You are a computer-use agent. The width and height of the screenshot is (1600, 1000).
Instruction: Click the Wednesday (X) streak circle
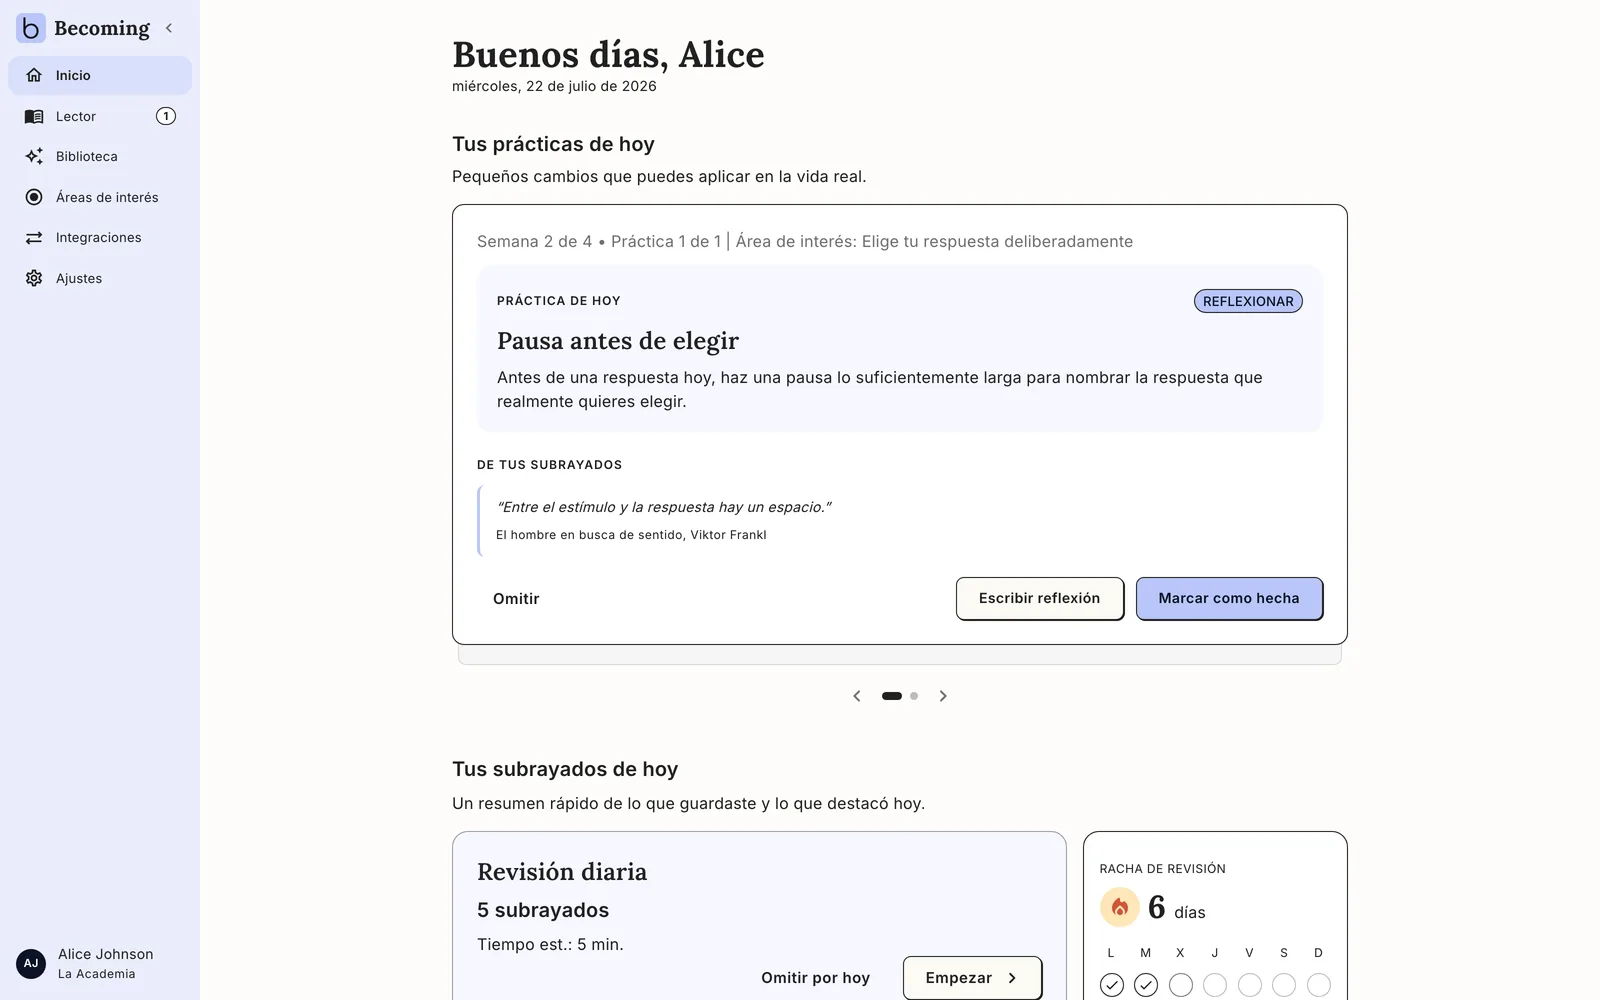coord(1181,985)
